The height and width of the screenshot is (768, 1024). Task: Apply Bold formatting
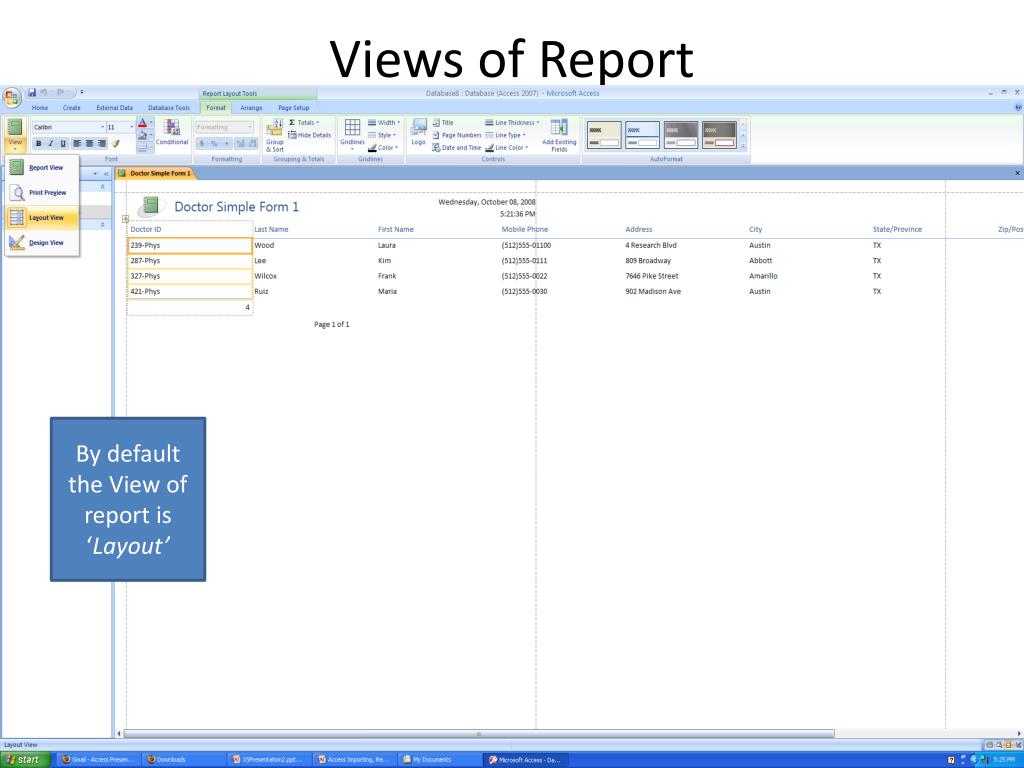pyautogui.click(x=39, y=144)
